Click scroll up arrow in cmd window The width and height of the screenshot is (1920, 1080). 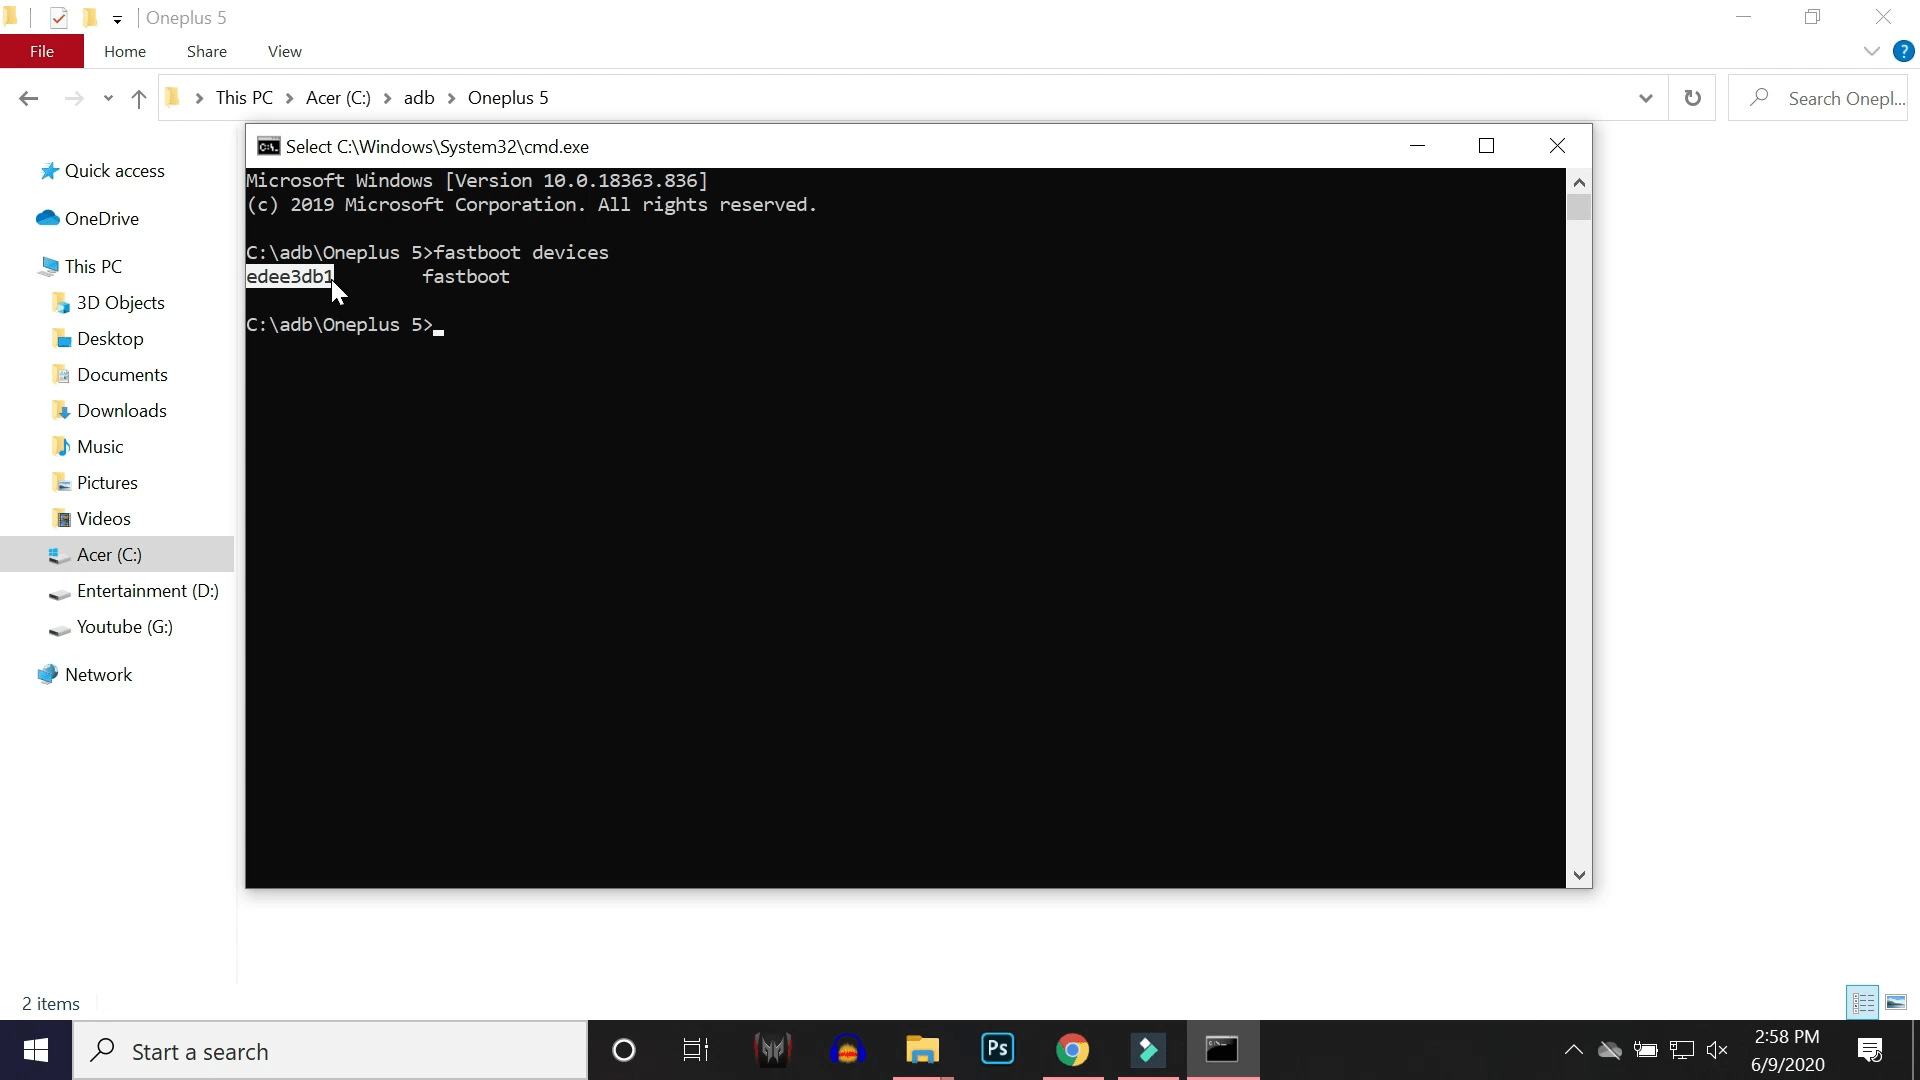pyautogui.click(x=1579, y=182)
